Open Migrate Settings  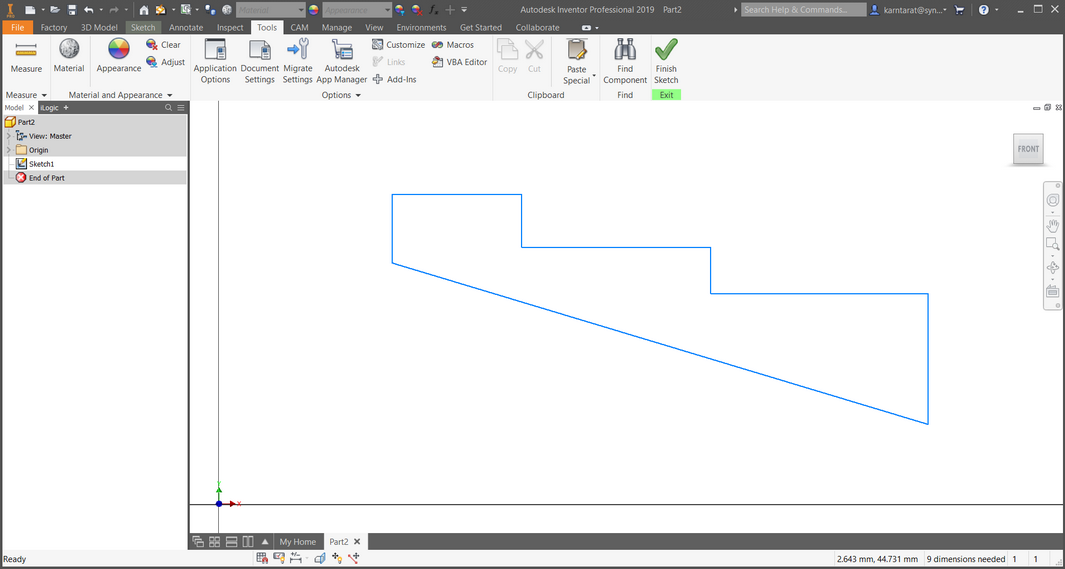click(297, 61)
